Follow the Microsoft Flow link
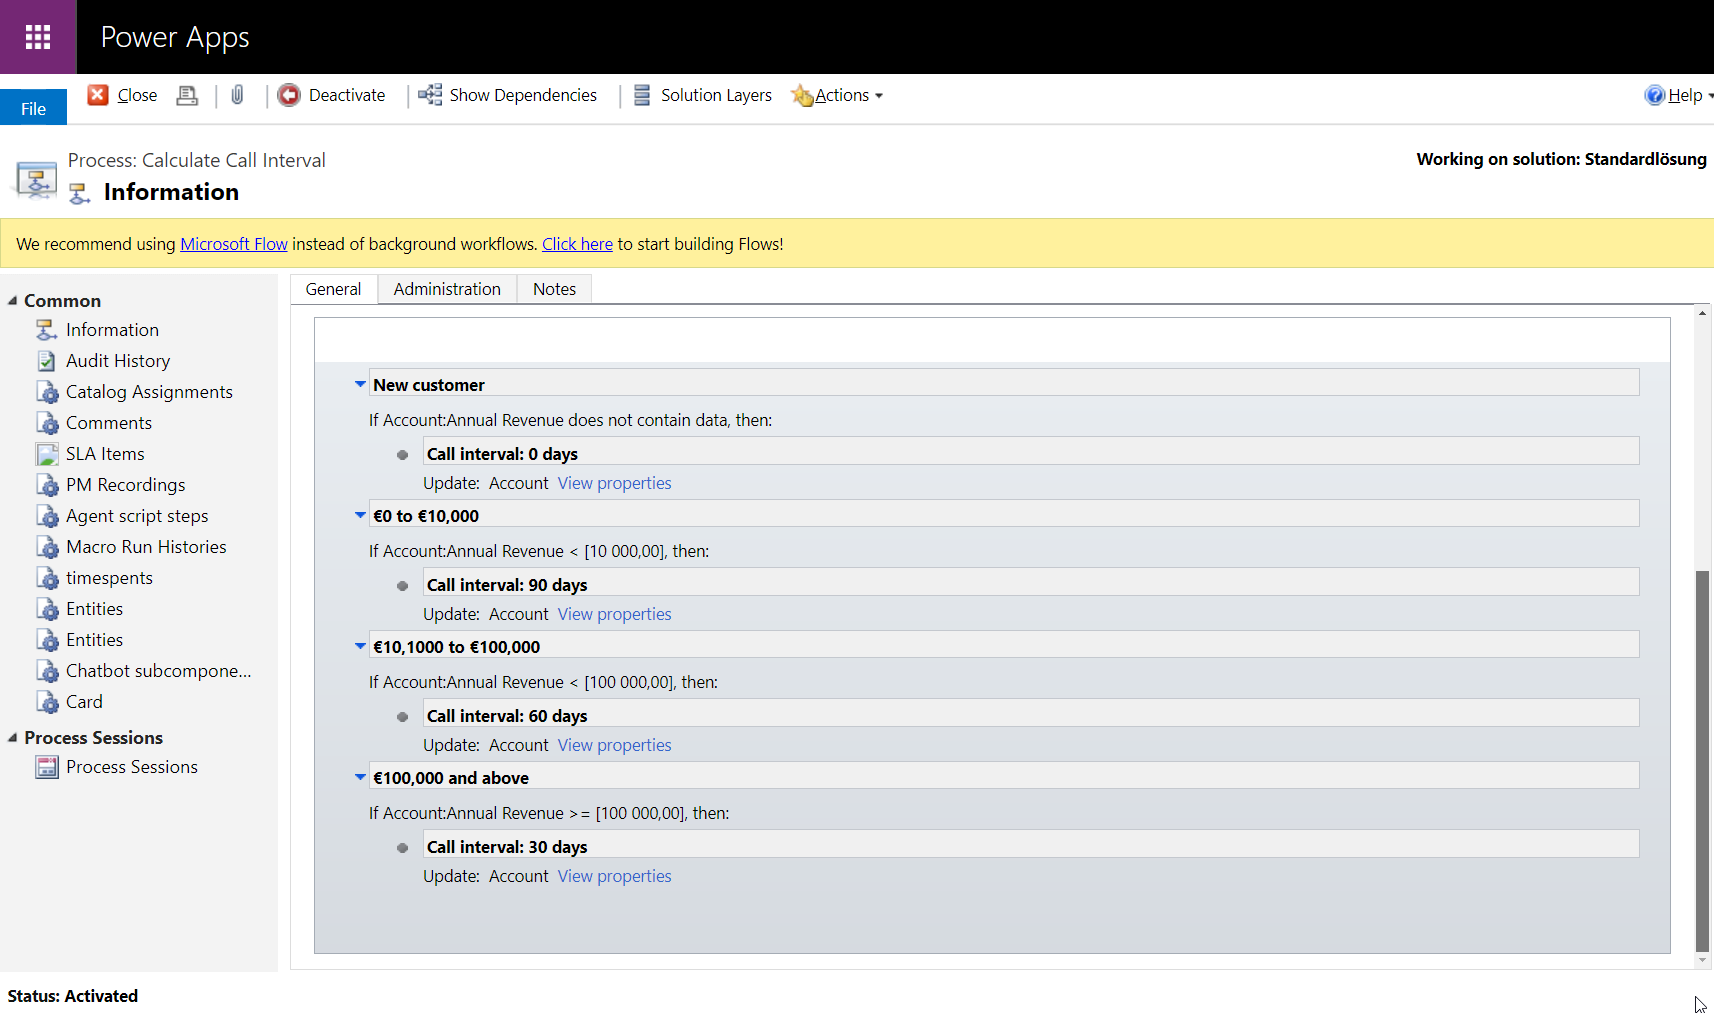Screen dimensions: 1714x1013 tap(233, 244)
